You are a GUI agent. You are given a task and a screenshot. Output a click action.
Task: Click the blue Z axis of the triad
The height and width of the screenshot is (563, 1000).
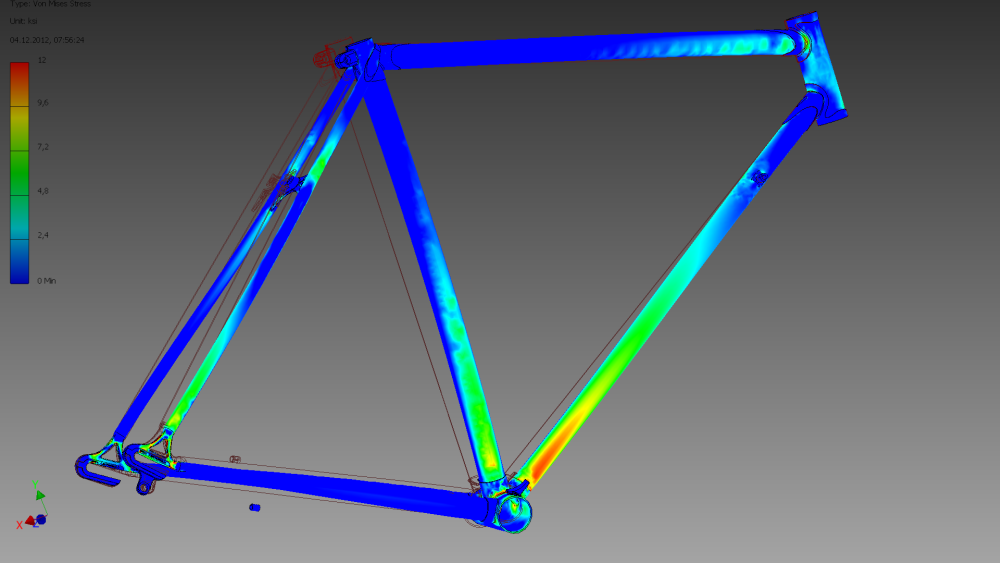(x=40, y=520)
